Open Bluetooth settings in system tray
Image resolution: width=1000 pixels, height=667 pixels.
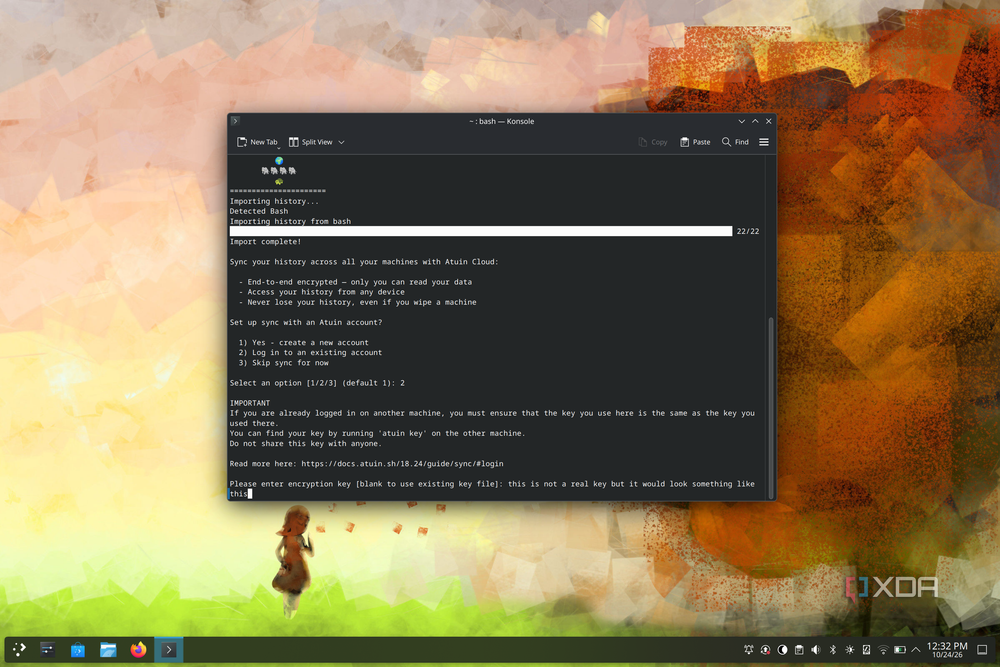point(832,650)
